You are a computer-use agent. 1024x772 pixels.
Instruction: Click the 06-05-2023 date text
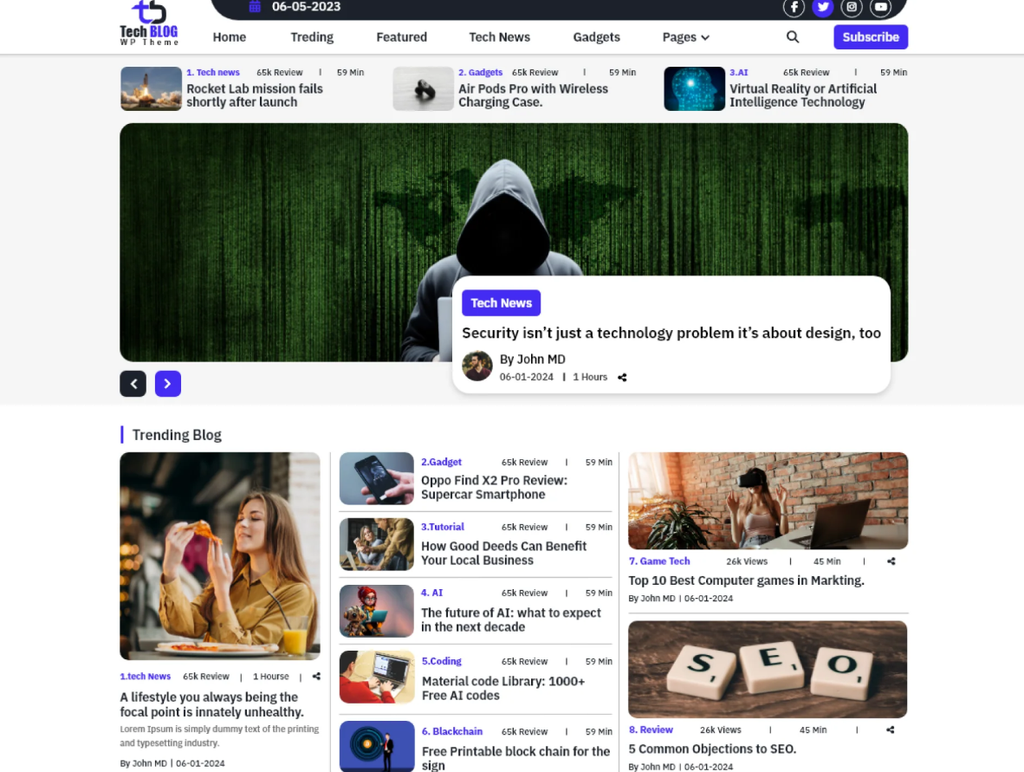point(306,7)
